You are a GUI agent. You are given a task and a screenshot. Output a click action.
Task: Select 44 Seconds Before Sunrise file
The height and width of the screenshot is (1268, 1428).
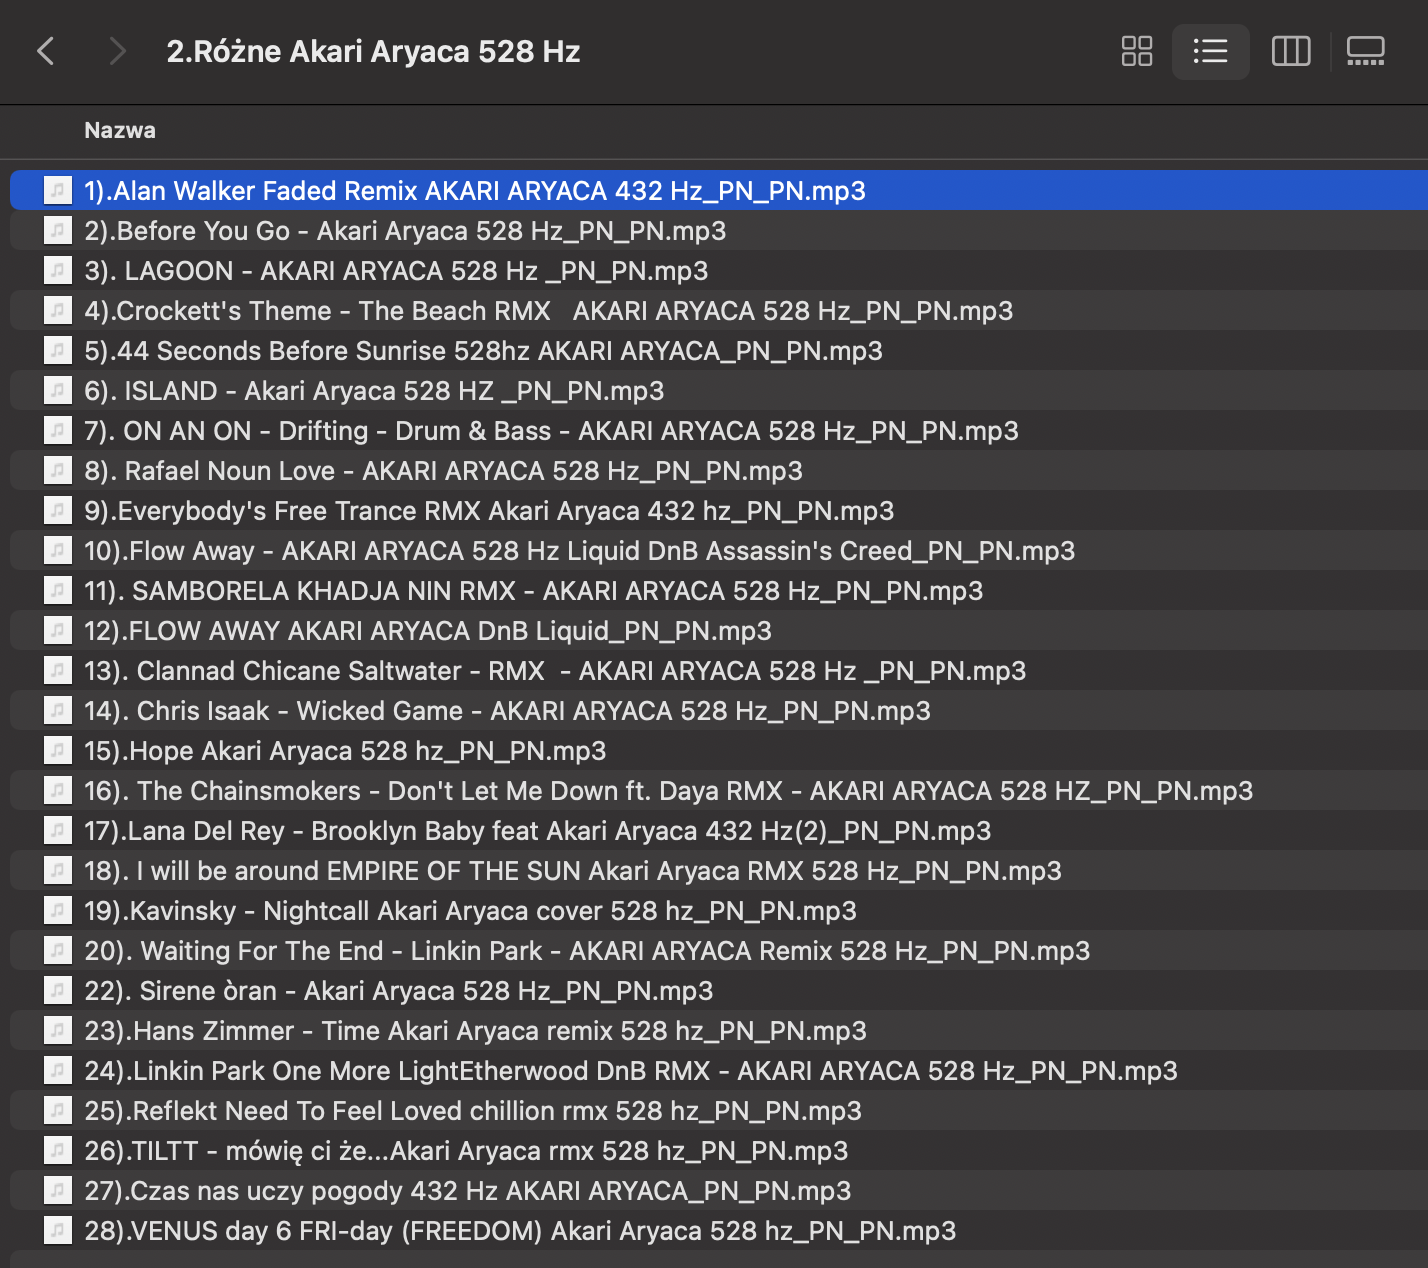tap(483, 351)
